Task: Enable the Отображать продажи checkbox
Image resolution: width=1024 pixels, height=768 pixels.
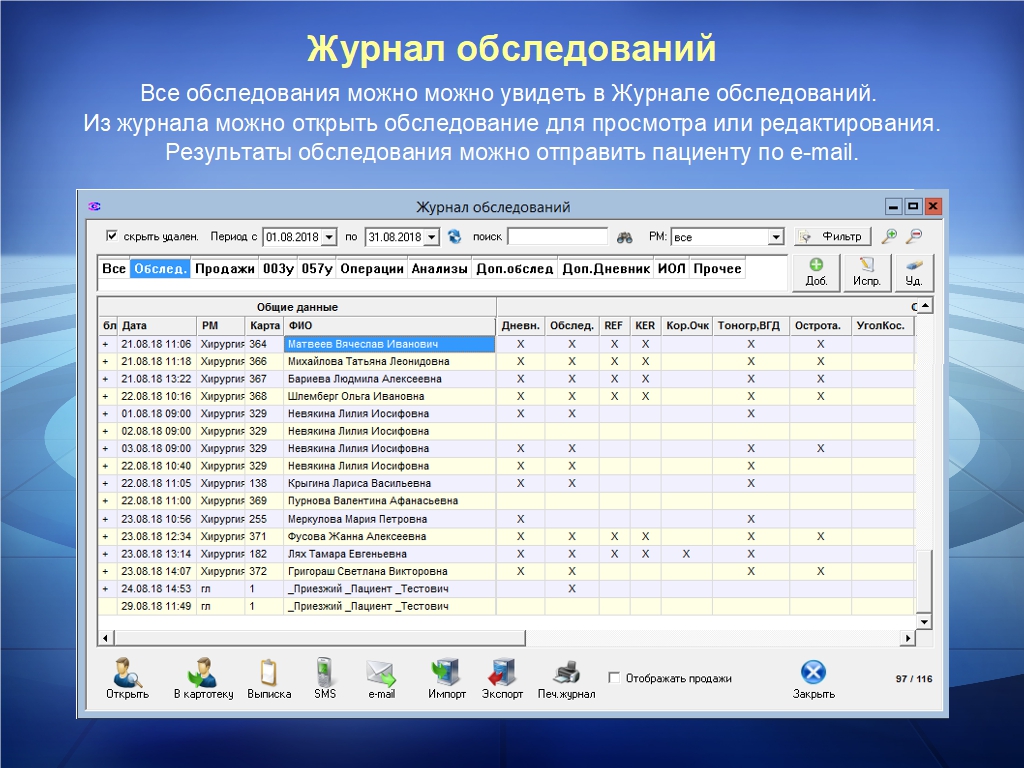Action: [x=614, y=678]
